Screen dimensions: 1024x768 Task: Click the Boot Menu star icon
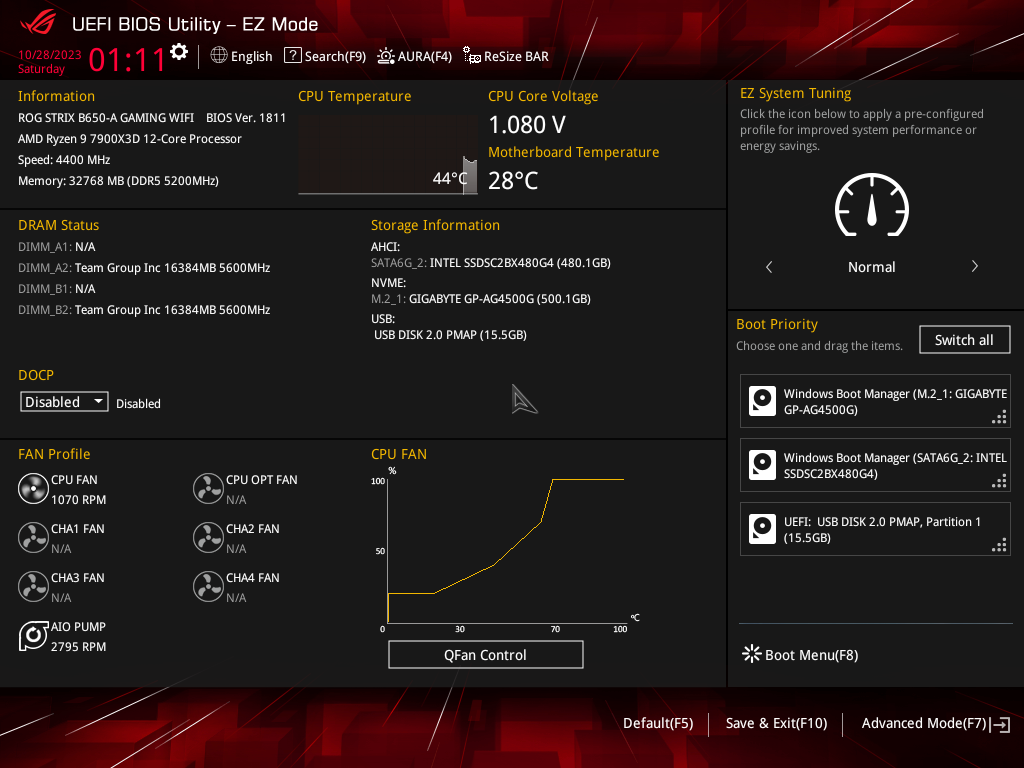coord(752,654)
